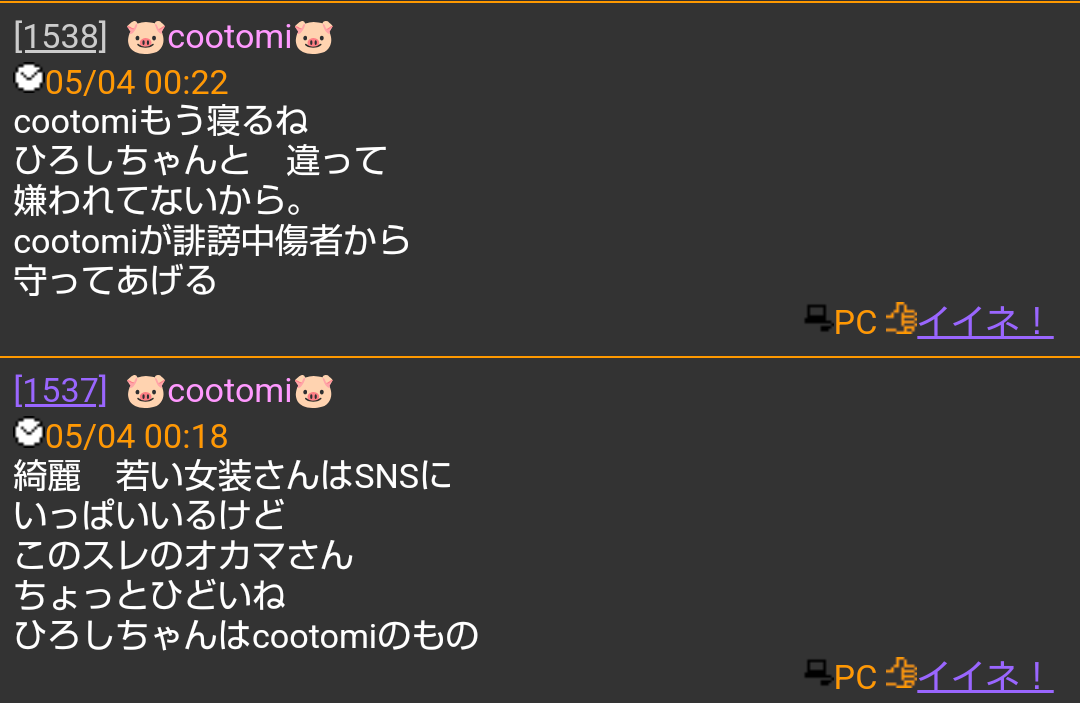Open post number 1537 link
The height and width of the screenshot is (703, 1080).
61,391
